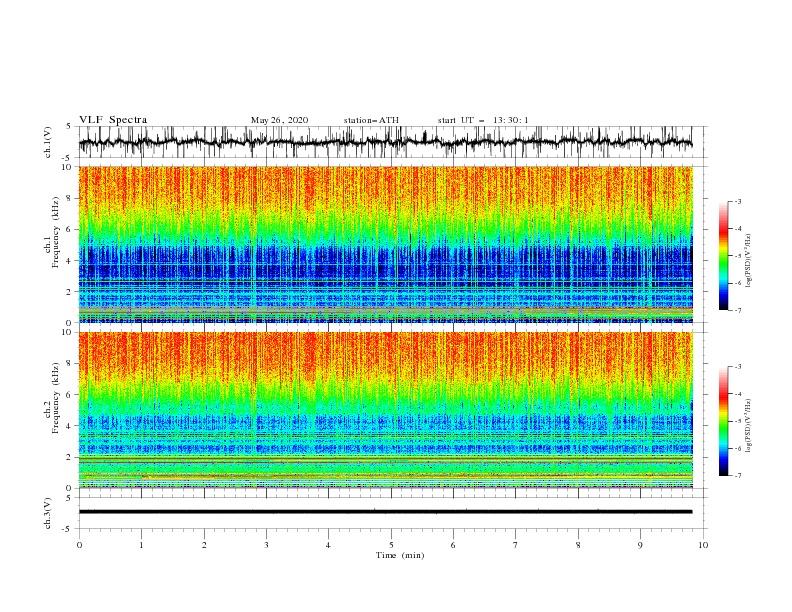Click the "-3" label on the ch.1 color bar
This screenshot has width=792, height=612.
point(737,201)
